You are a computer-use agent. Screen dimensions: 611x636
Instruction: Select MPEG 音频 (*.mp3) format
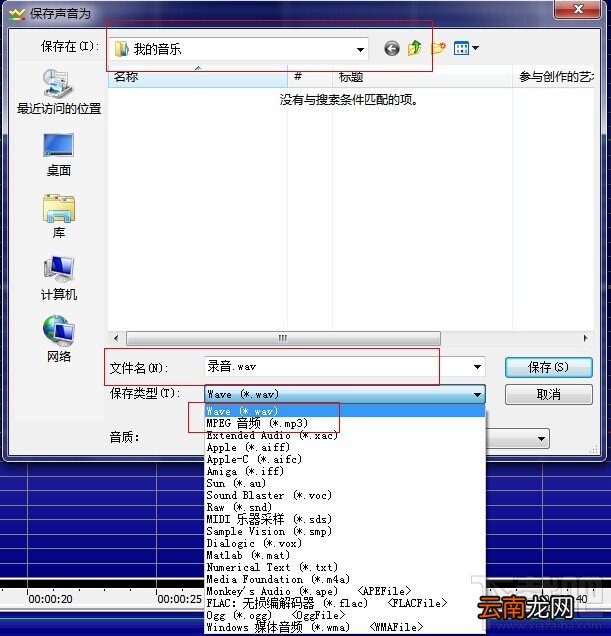[x=345, y=423]
